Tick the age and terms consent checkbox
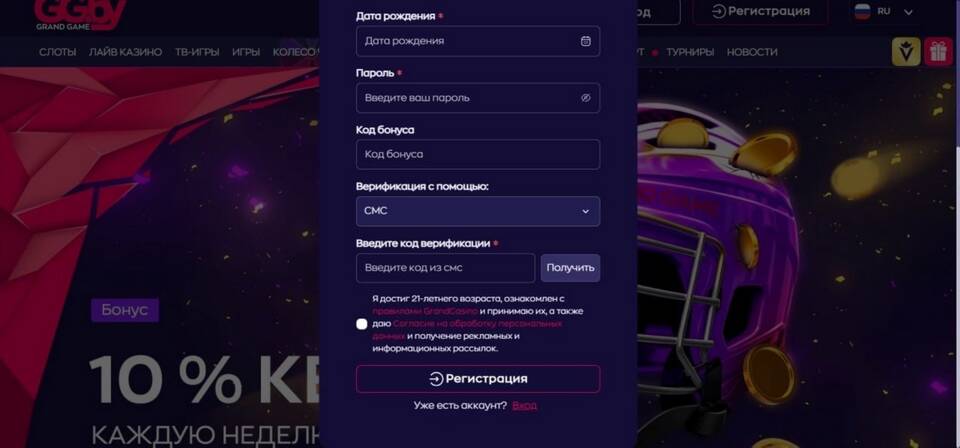Screen dimensions: 960x448 coord(362,324)
